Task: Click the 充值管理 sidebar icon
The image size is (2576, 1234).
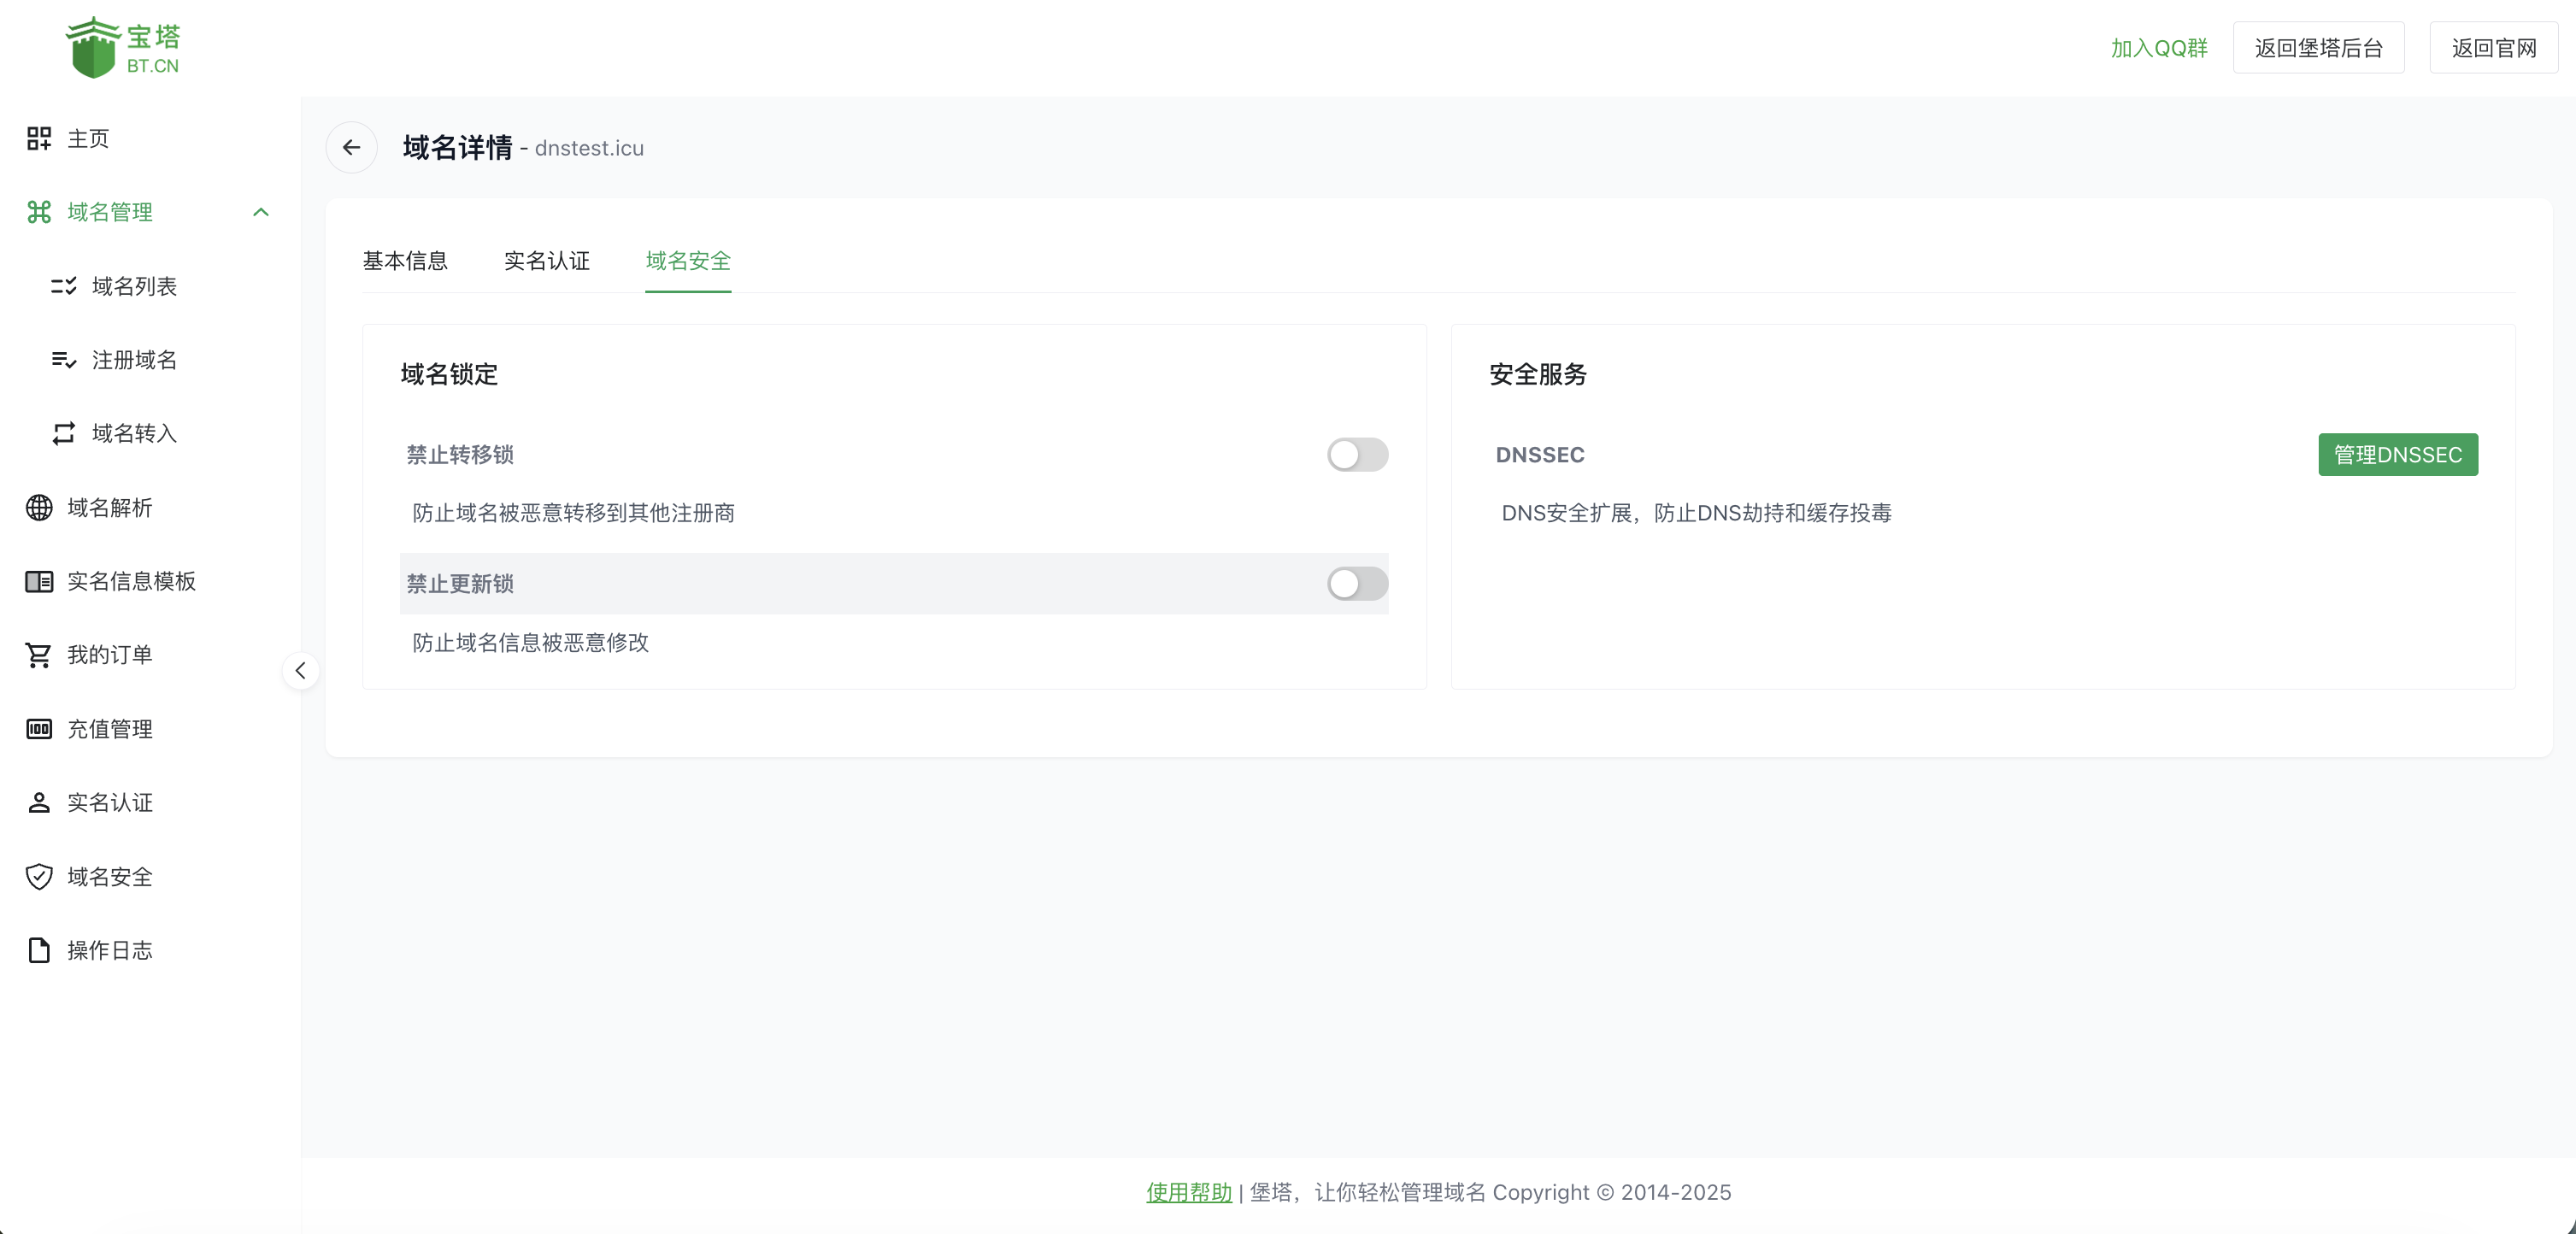Action: coord(39,729)
